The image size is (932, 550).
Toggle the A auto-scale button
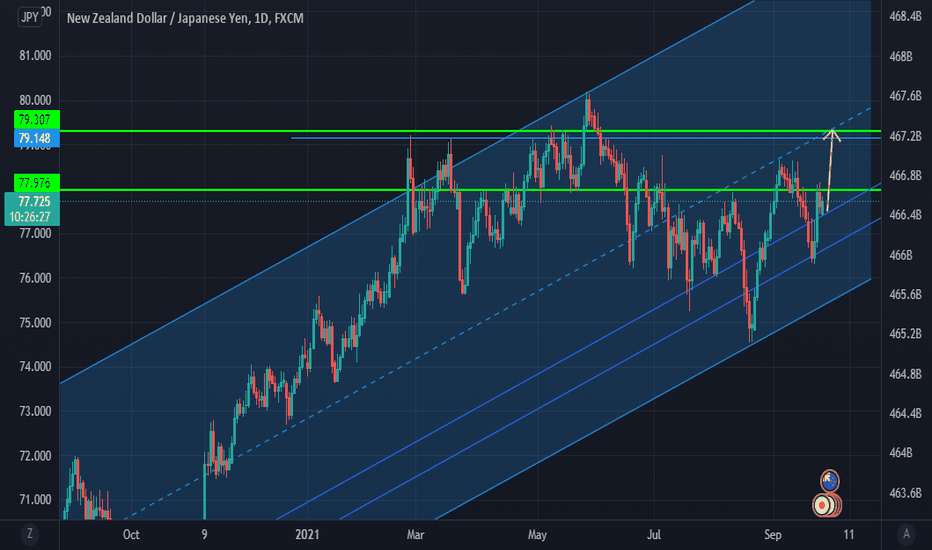(906, 534)
